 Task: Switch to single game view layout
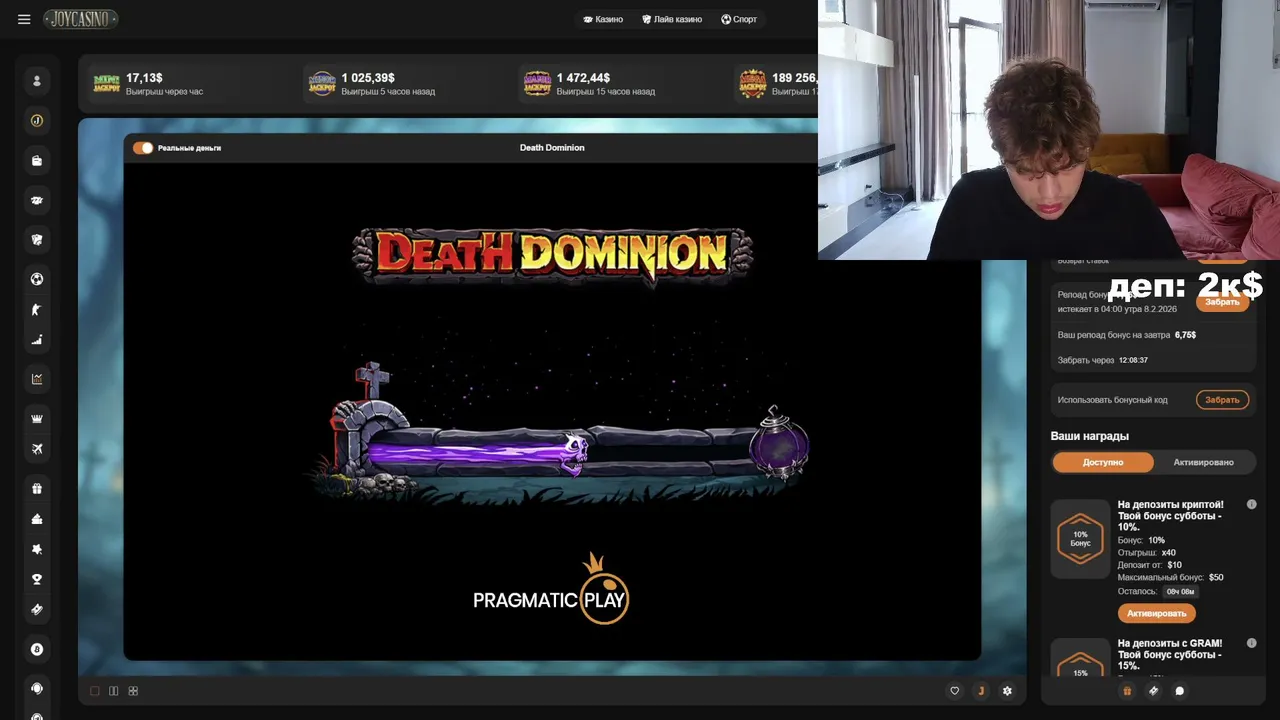95,691
